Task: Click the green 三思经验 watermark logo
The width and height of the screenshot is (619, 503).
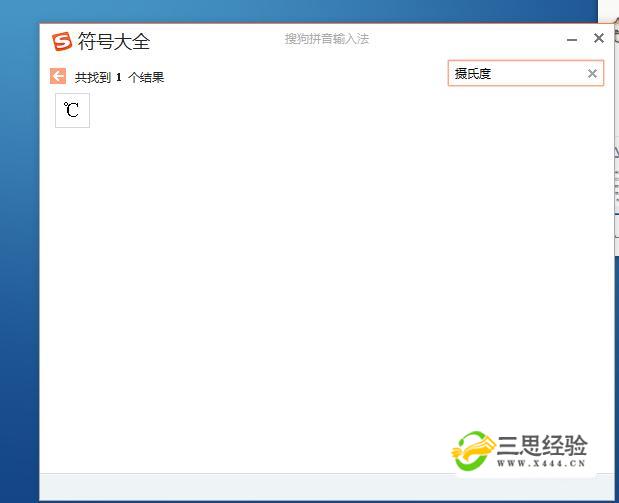Action: 475,452
